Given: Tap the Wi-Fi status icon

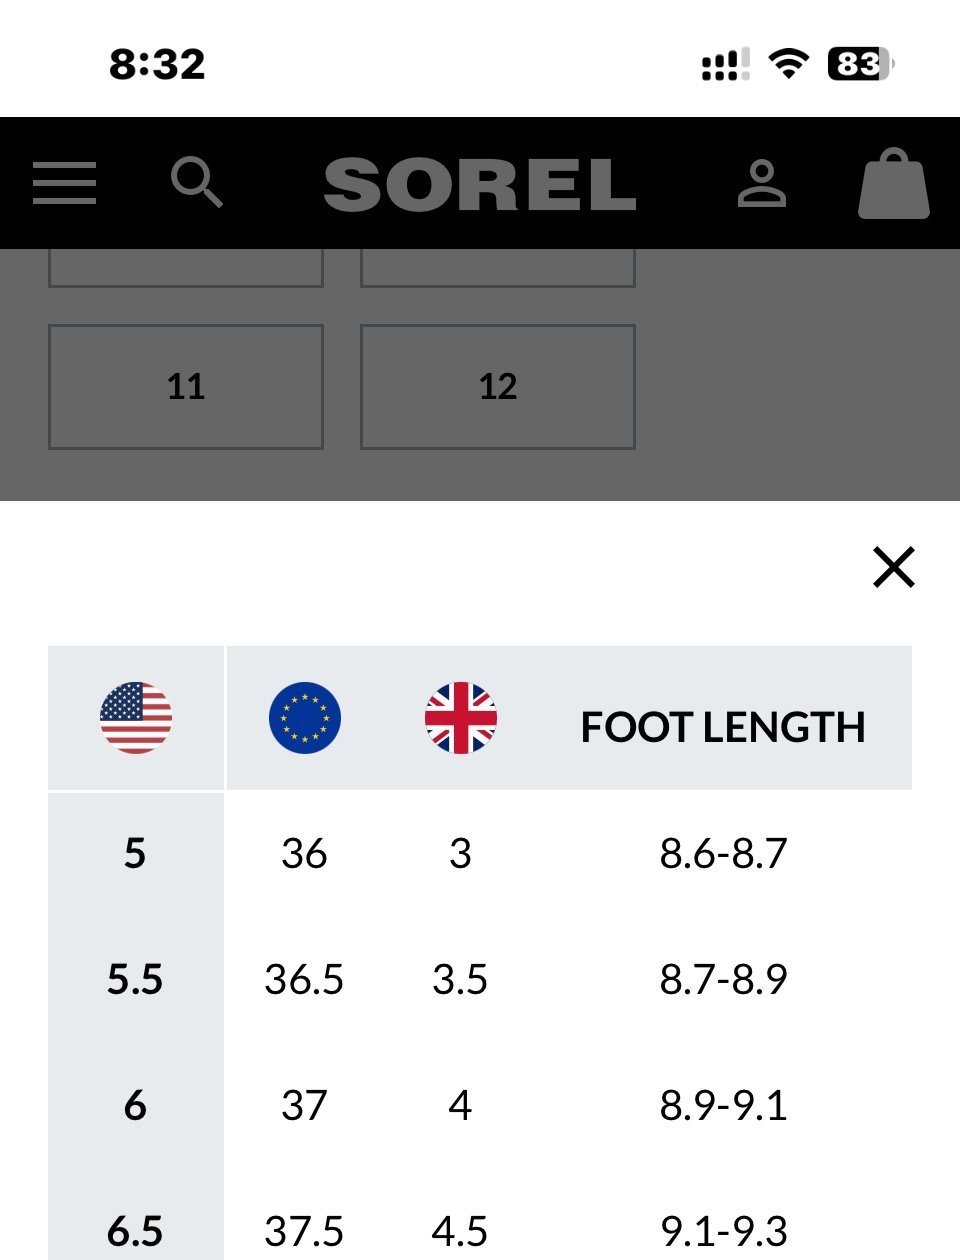Looking at the screenshot, I should pyautogui.click(x=789, y=64).
